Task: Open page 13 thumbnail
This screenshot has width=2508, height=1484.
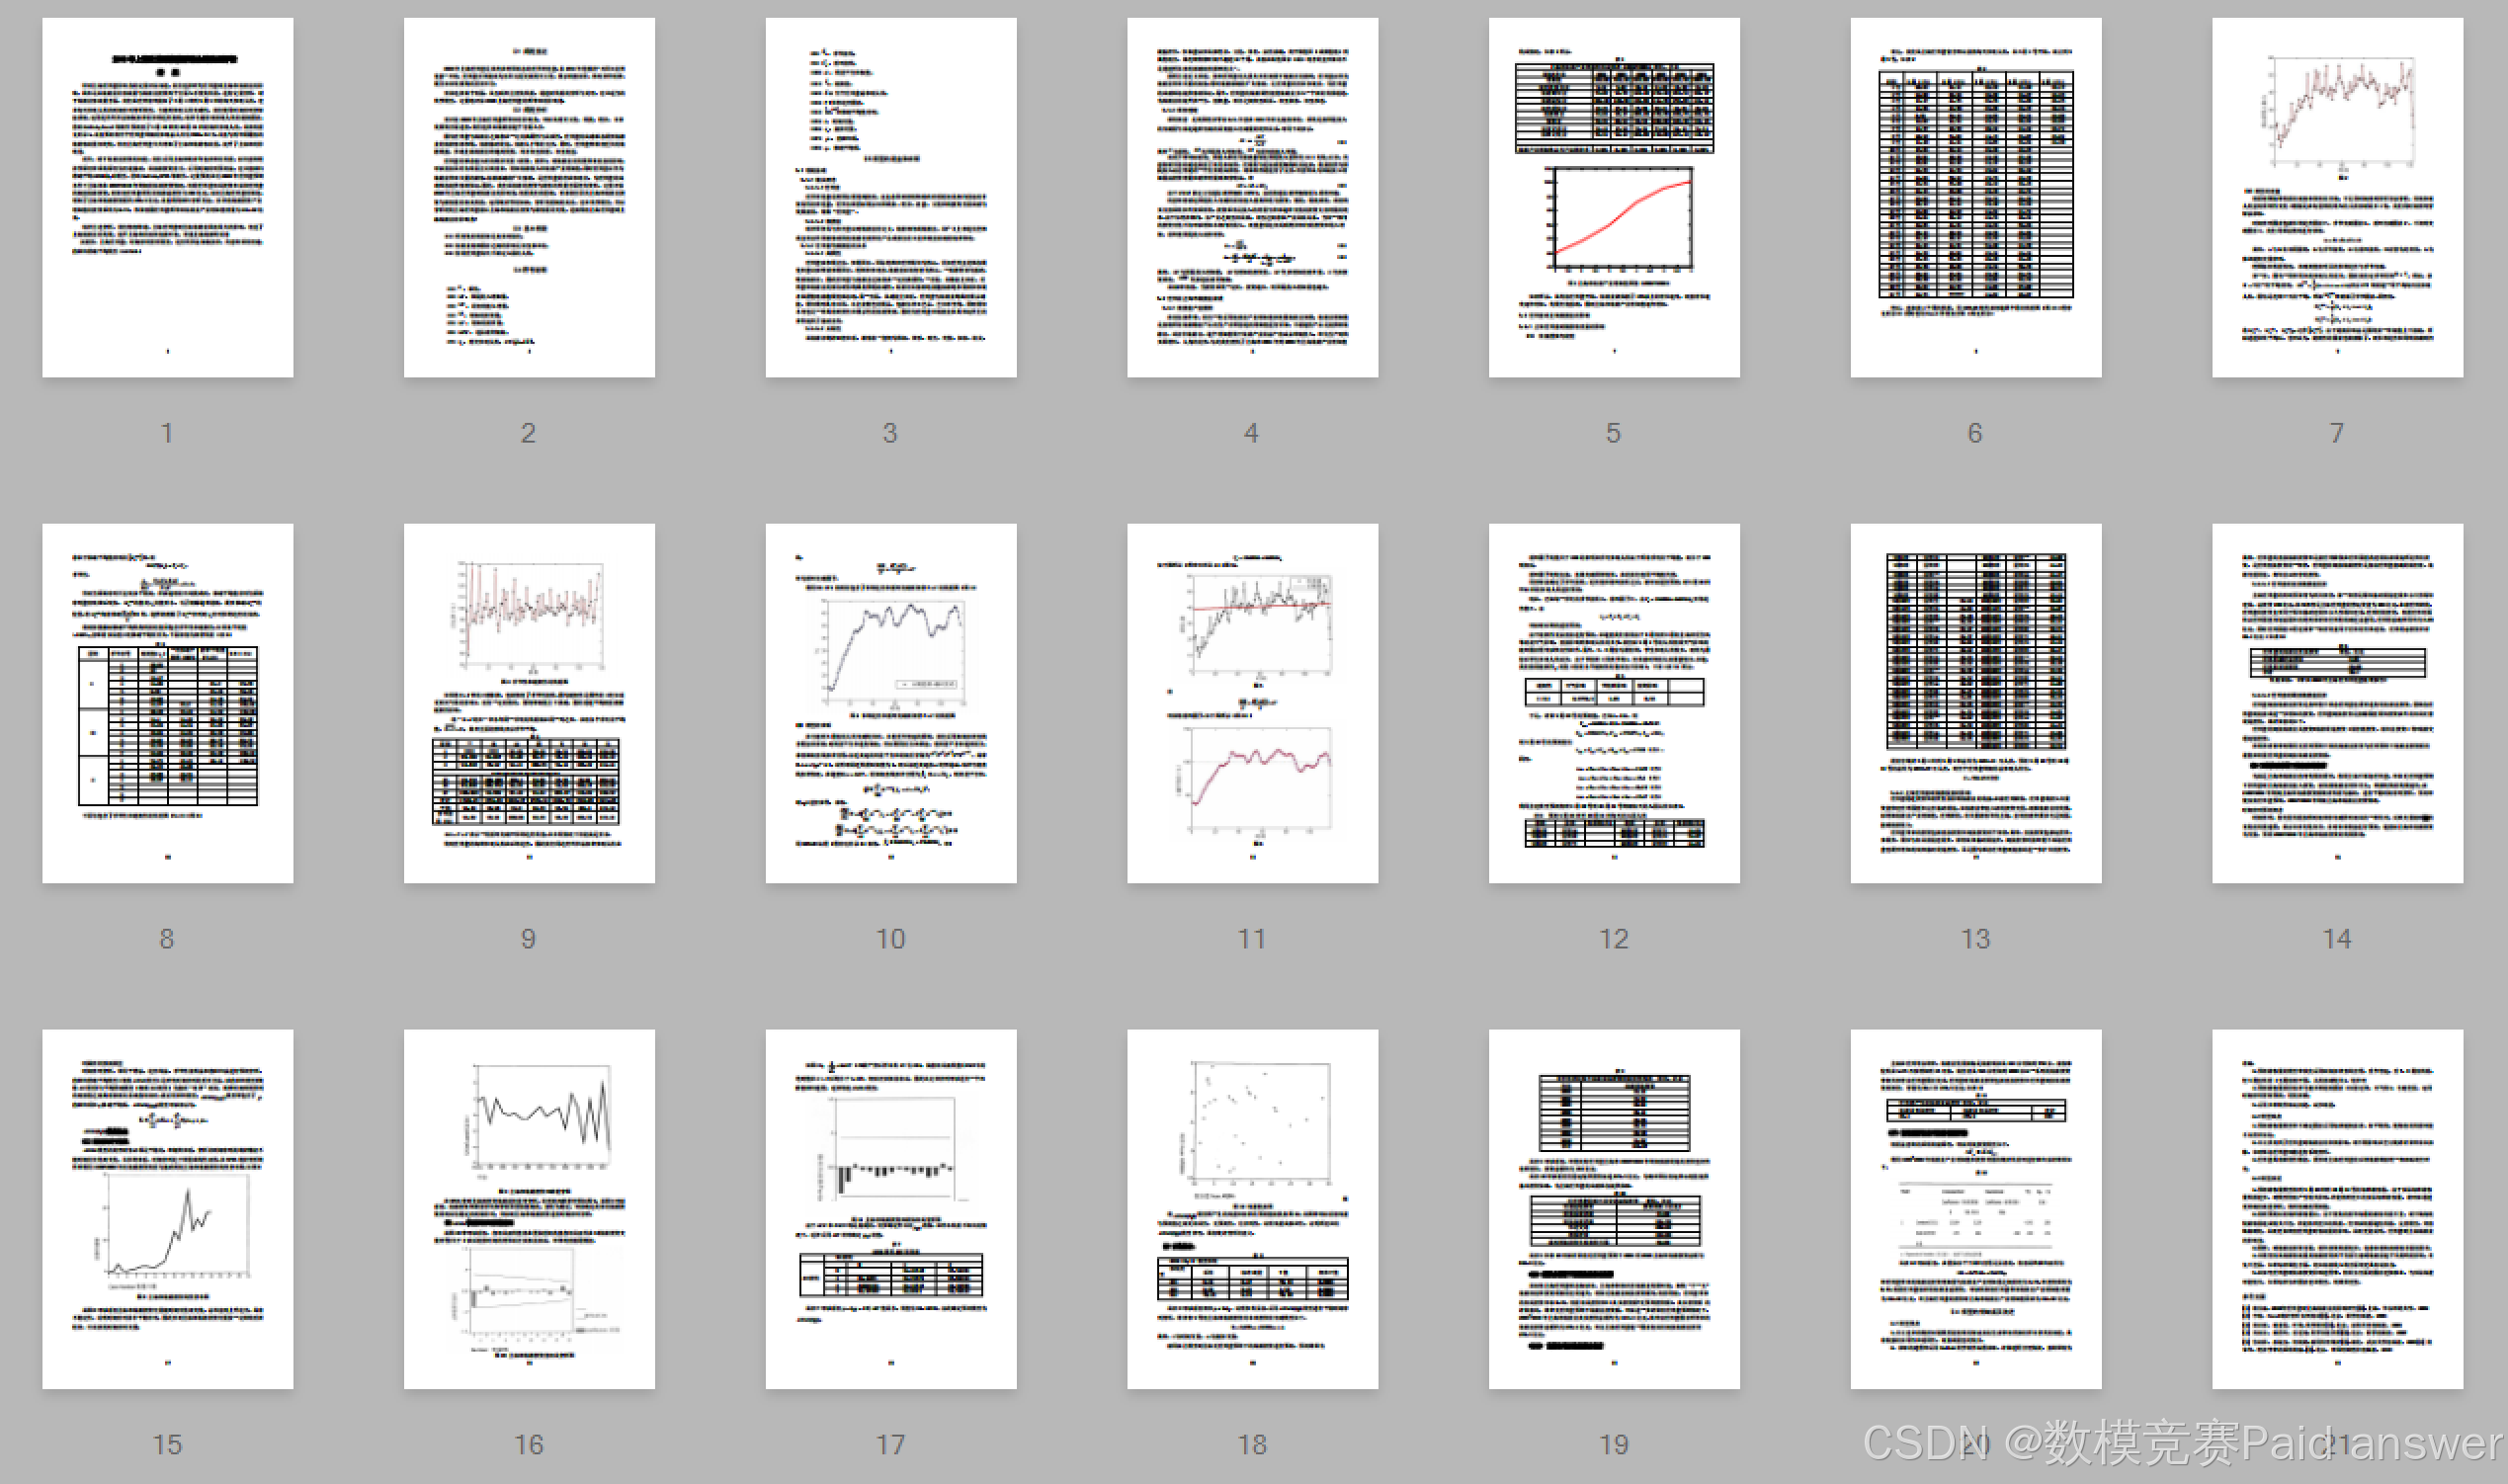Action: tap(1976, 703)
